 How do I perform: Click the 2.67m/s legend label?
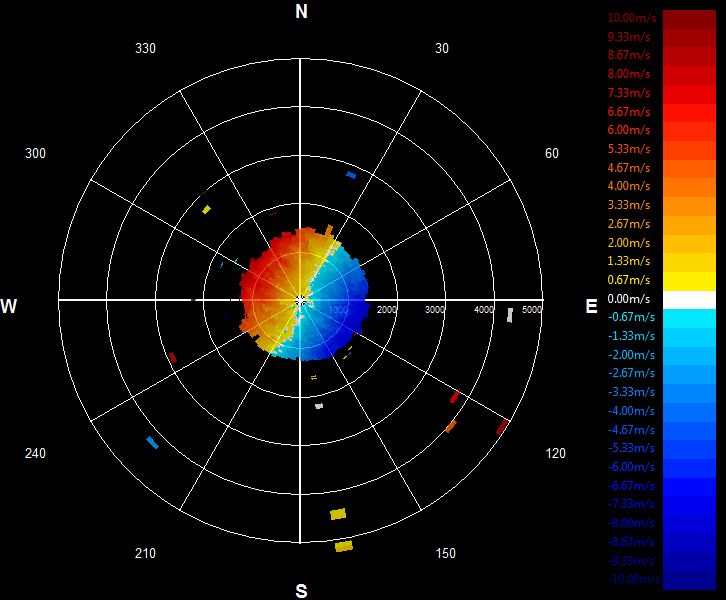point(629,224)
